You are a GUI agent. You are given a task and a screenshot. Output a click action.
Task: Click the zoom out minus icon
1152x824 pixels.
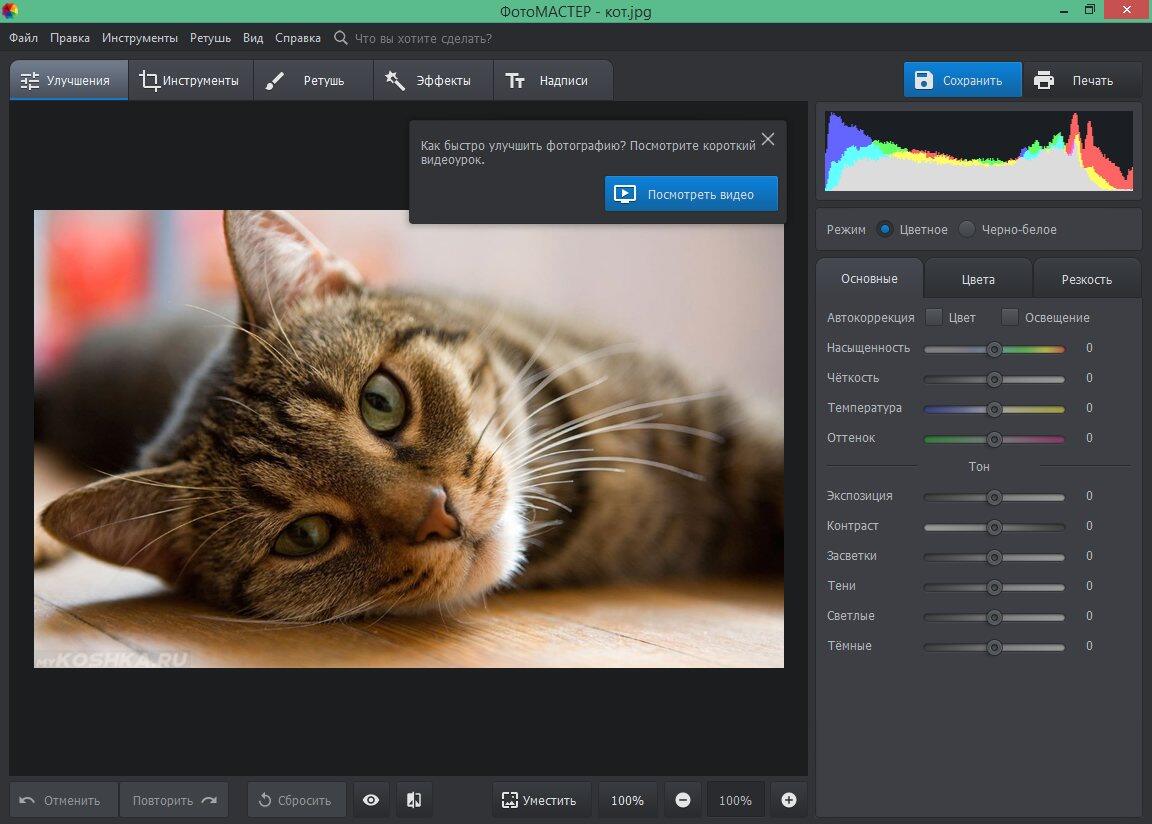(x=683, y=800)
